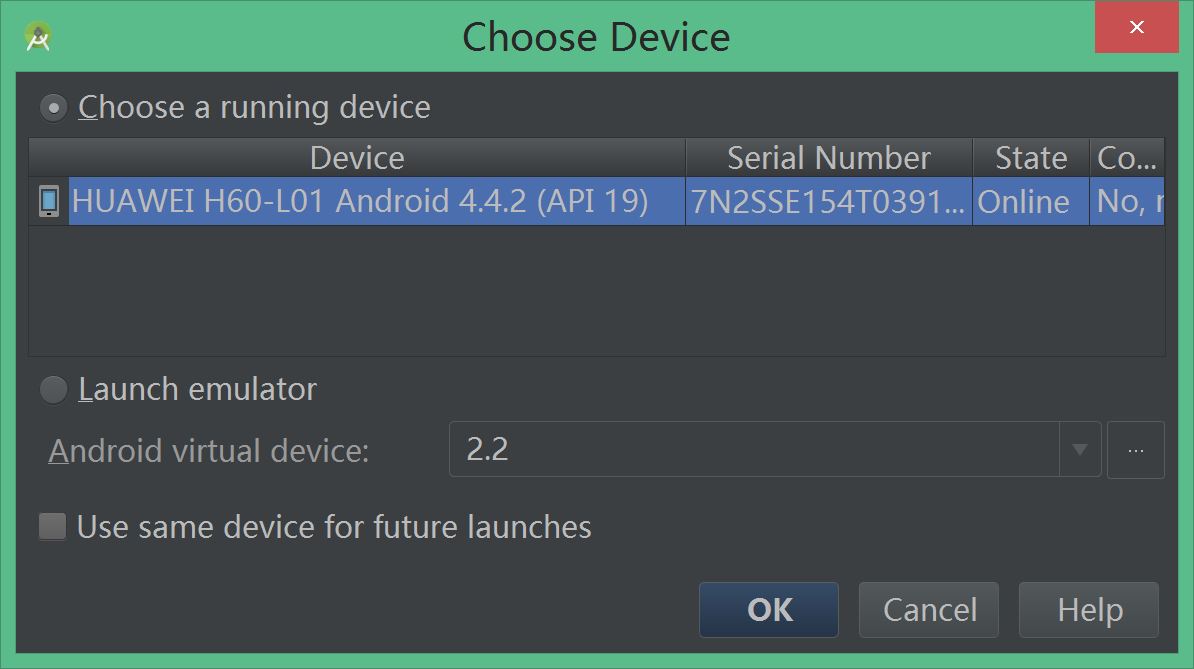
Task: Click the empty area of the device list
Action: (596, 290)
